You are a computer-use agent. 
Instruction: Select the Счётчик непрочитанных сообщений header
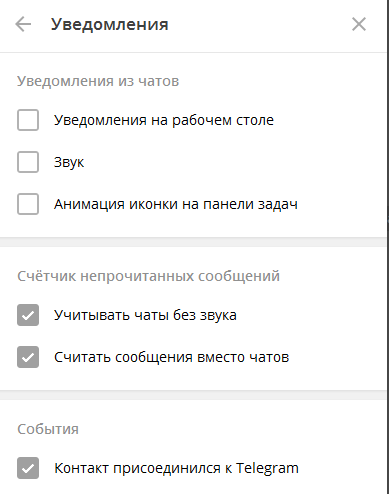coord(148,276)
